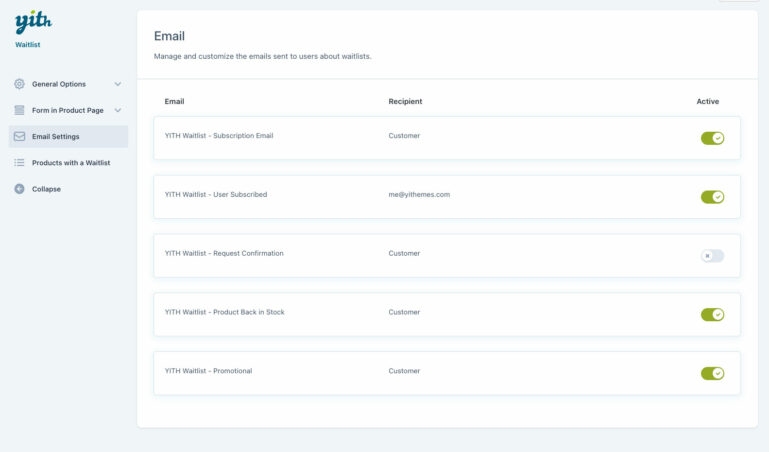Click the Active column header
The image size is (769, 452).
click(x=708, y=101)
